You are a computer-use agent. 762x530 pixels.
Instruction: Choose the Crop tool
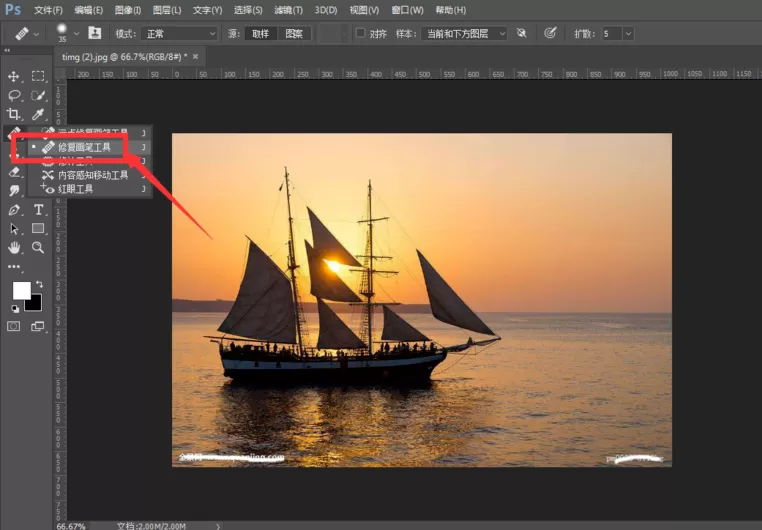[x=14, y=114]
